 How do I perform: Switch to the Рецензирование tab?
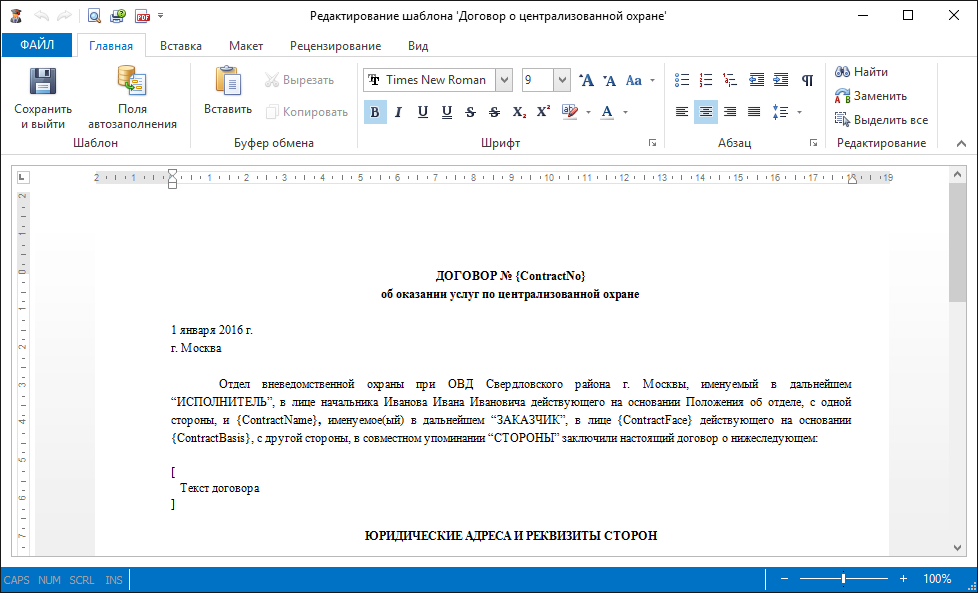(336, 46)
